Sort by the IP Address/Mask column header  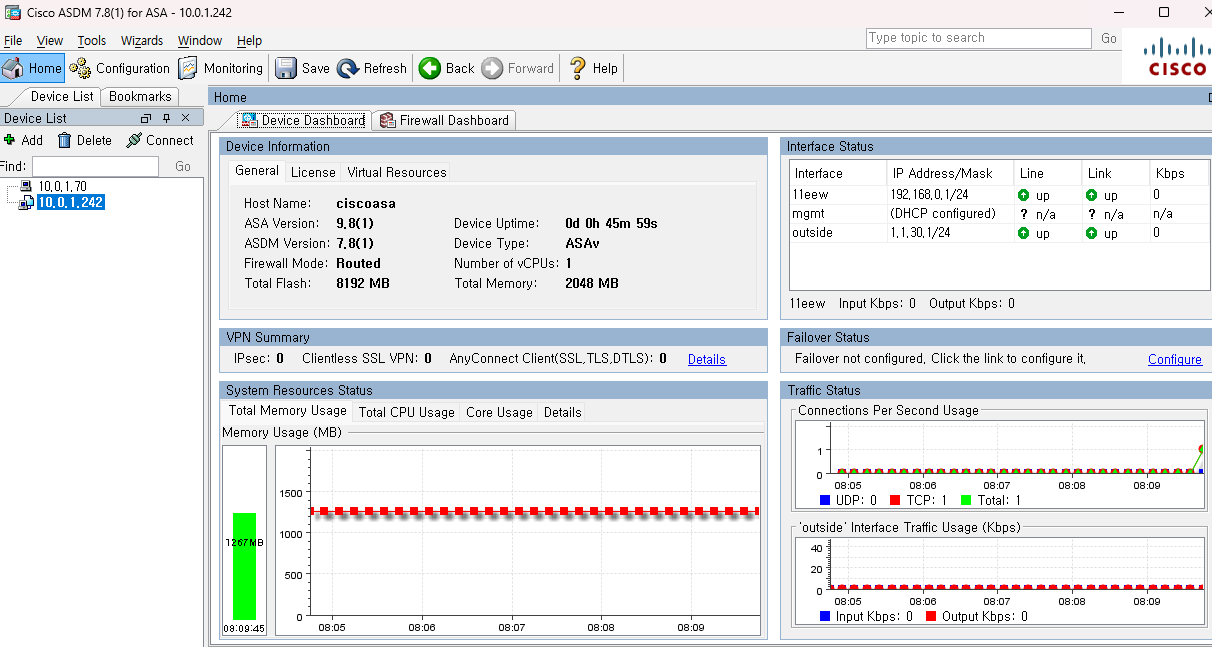click(950, 173)
